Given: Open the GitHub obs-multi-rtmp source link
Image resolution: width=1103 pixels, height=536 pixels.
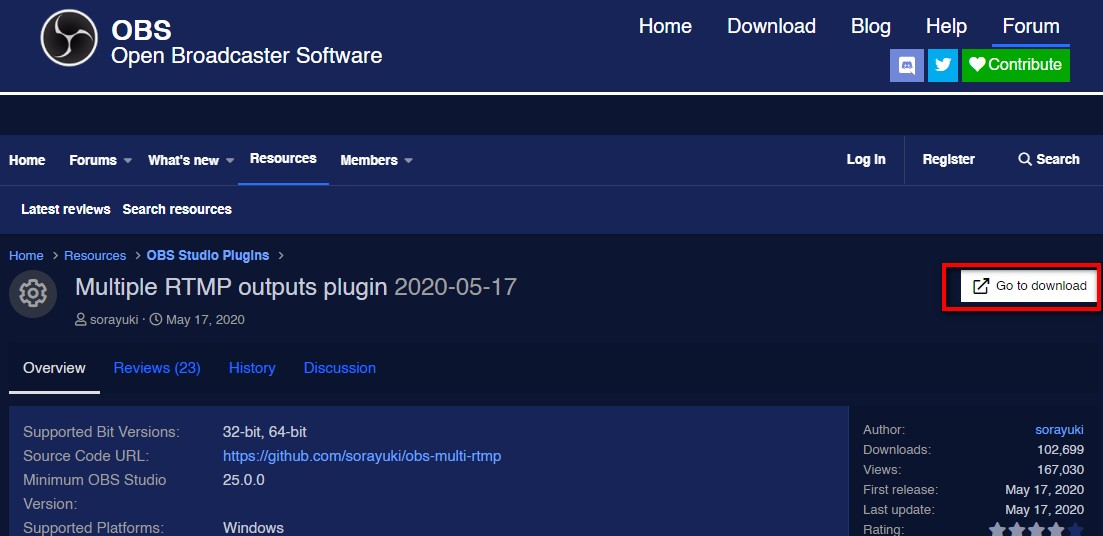Looking at the screenshot, I should 362,456.
